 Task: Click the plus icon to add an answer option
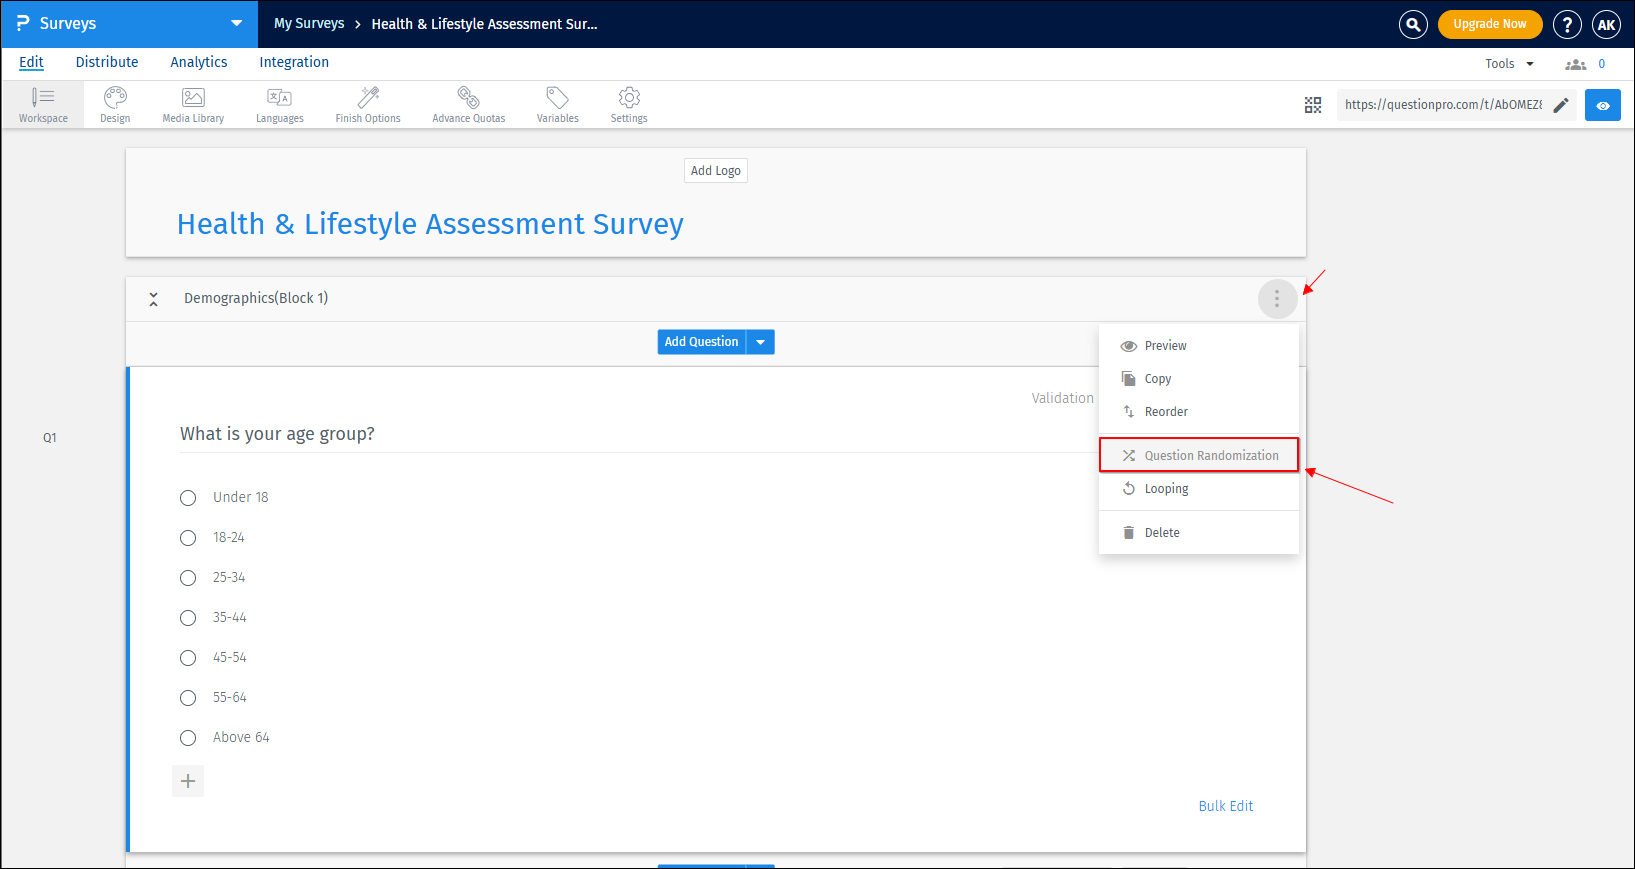(188, 781)
